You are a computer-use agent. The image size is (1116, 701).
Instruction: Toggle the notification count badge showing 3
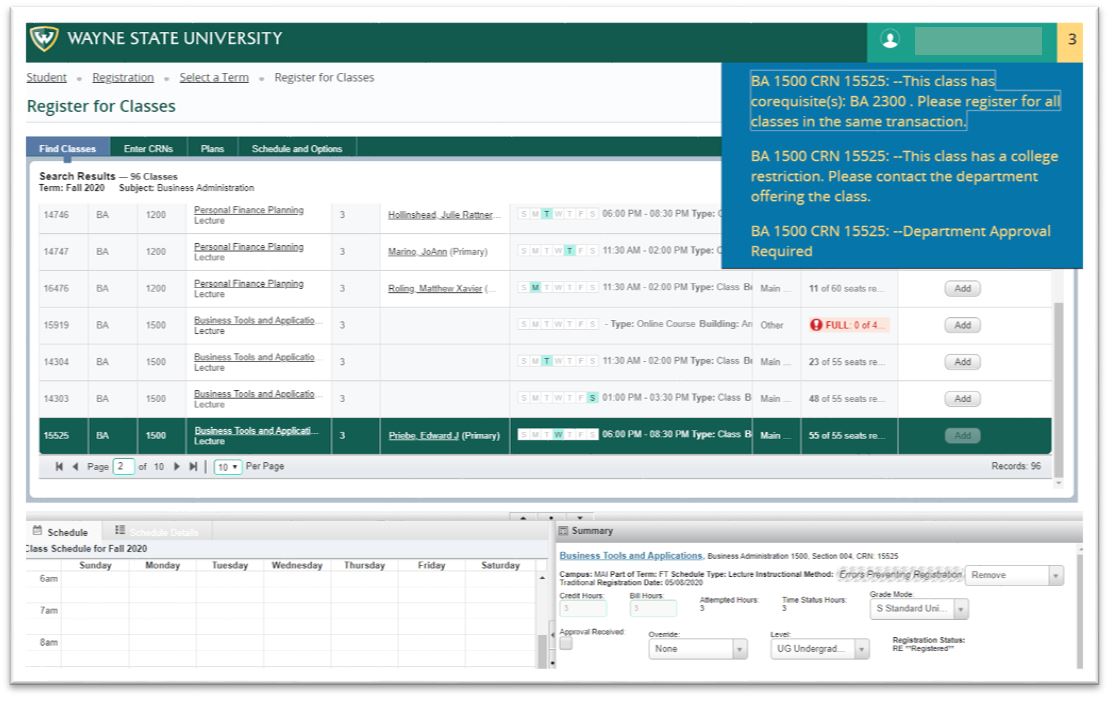coord(1071,40)
